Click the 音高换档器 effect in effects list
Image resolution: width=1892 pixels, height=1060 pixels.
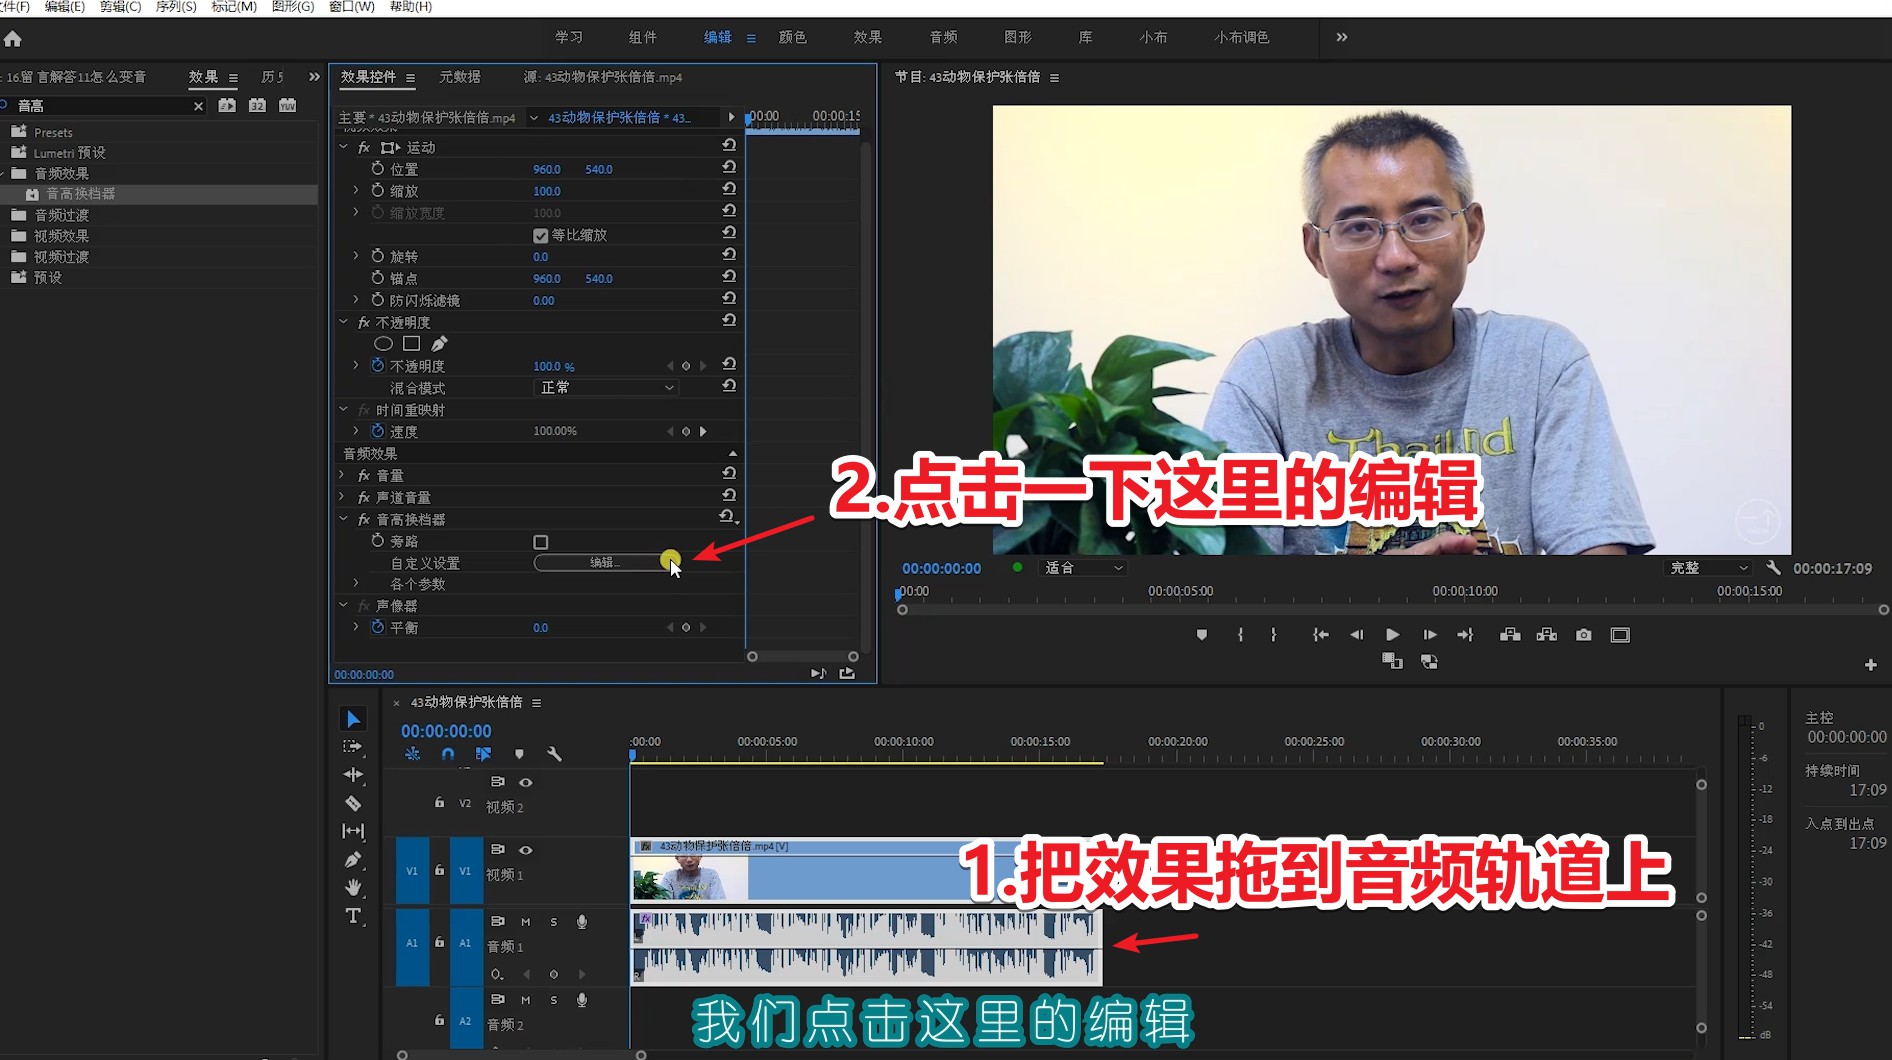pos(80,194)
